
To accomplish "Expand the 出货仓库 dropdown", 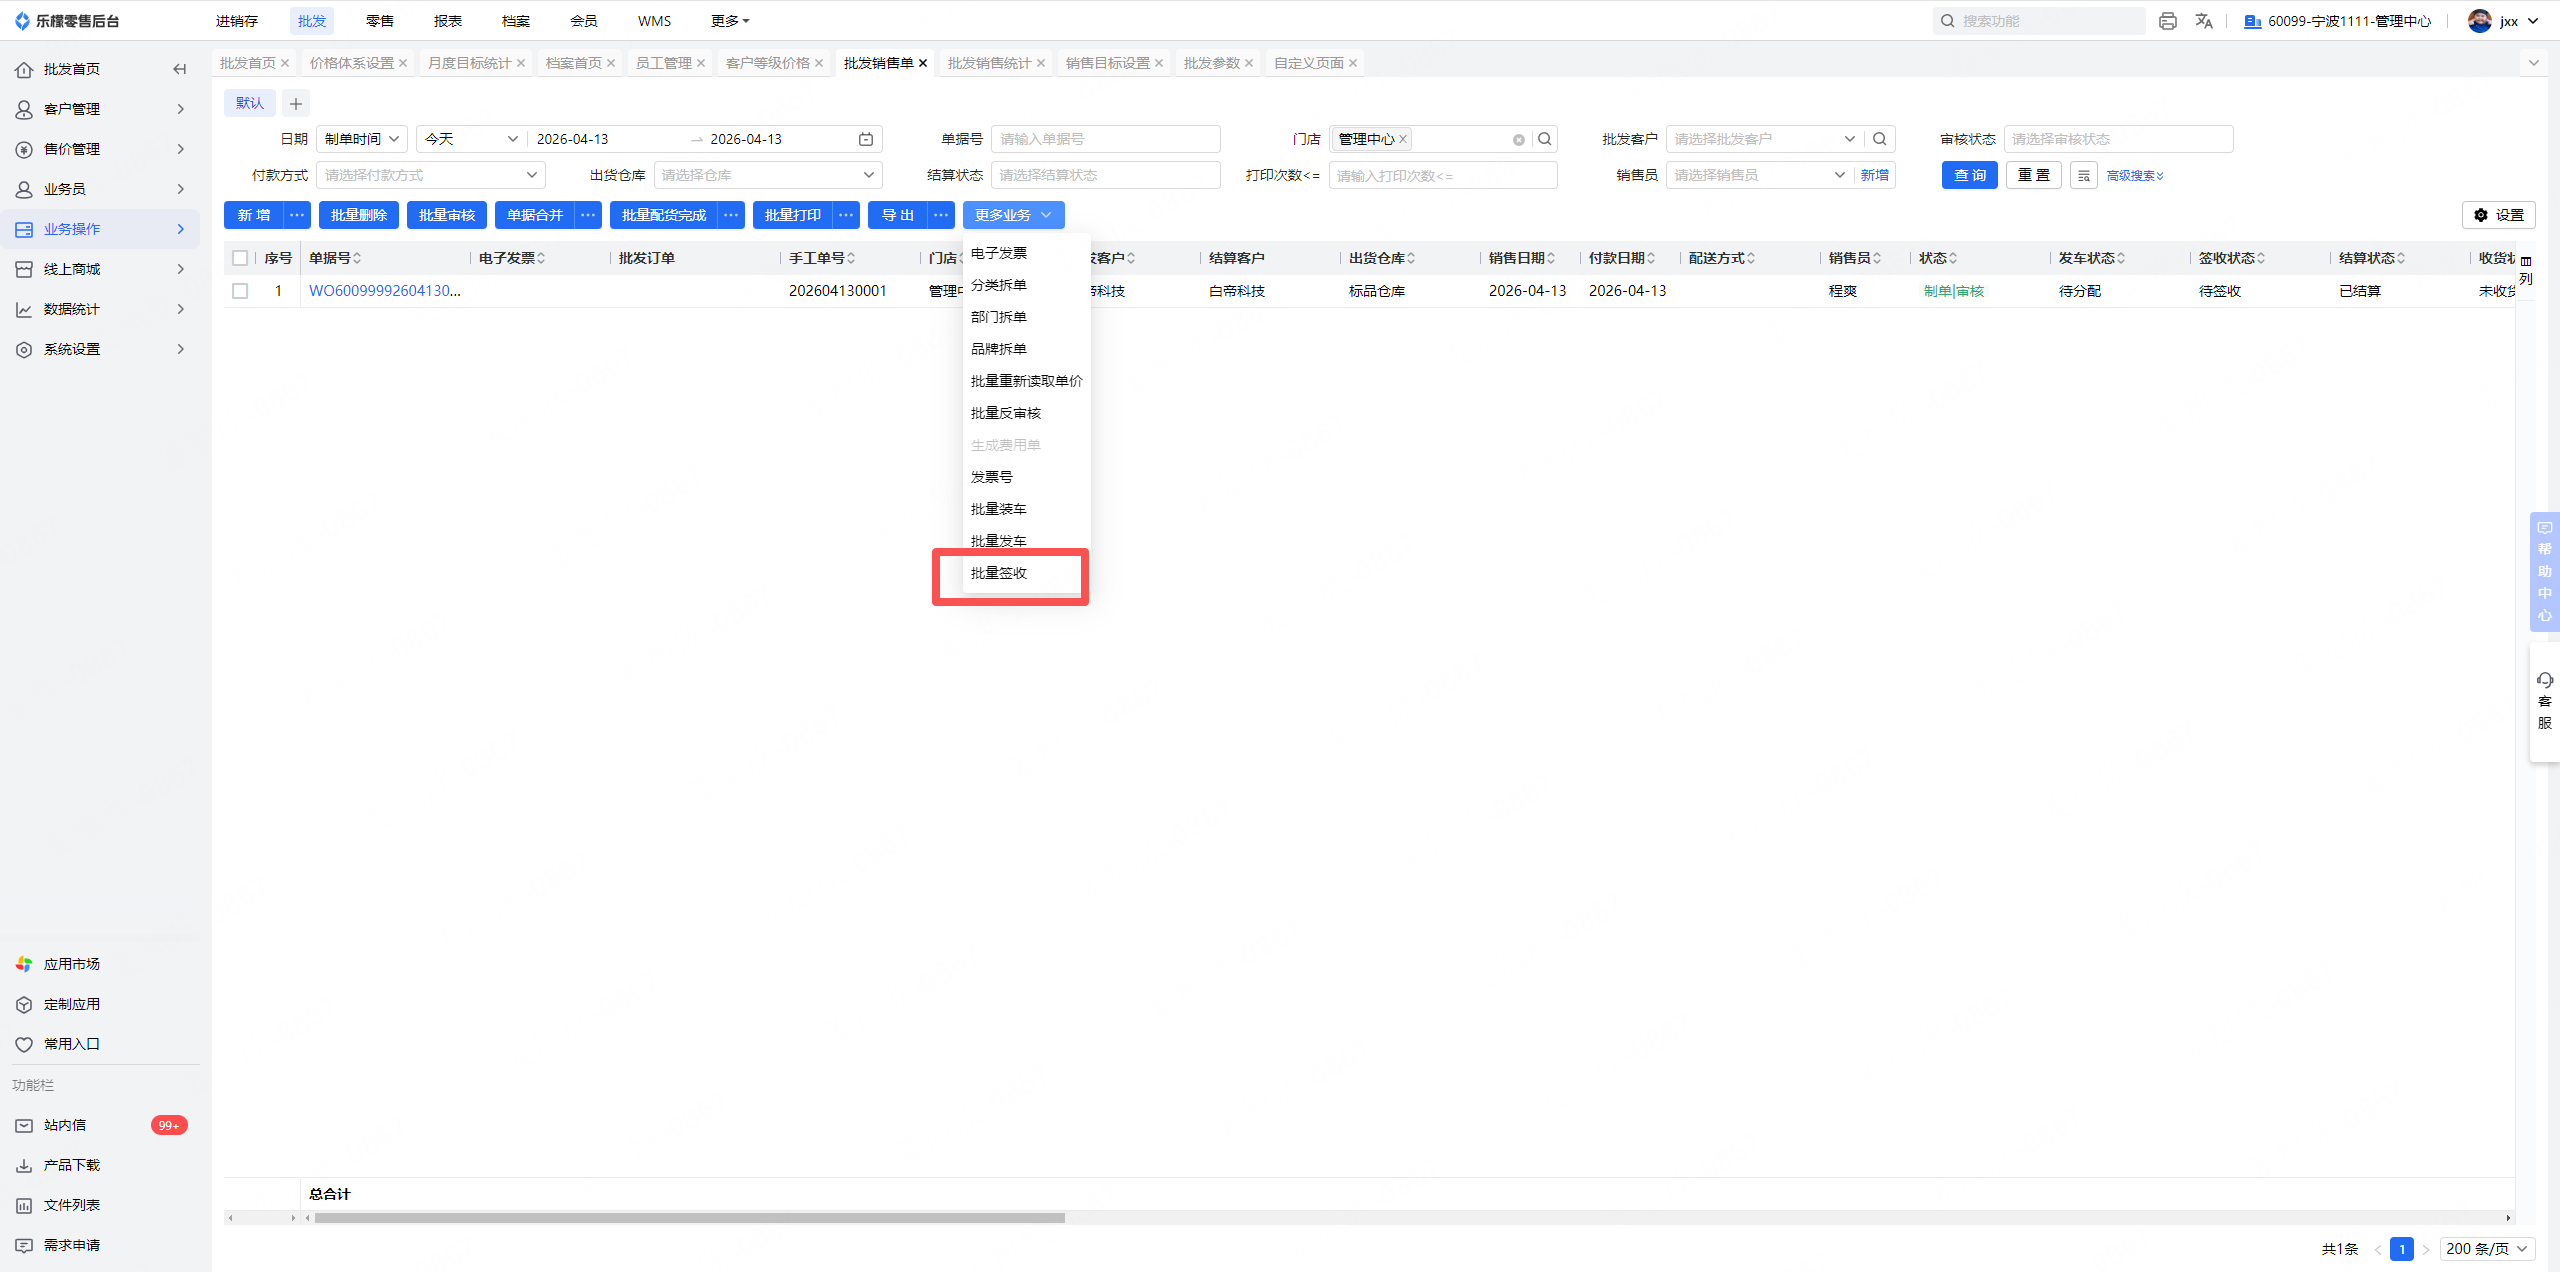I will [768, 175].
